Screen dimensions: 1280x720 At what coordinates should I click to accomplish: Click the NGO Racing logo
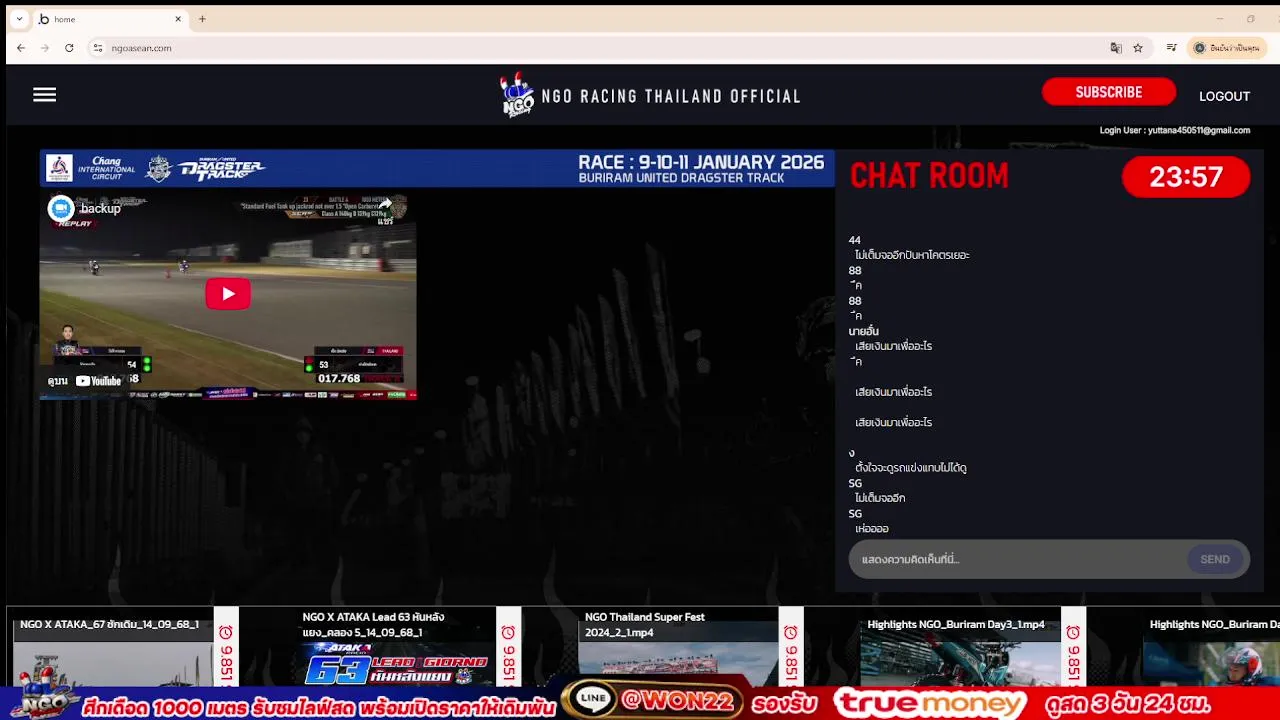[x=518, y=95]
